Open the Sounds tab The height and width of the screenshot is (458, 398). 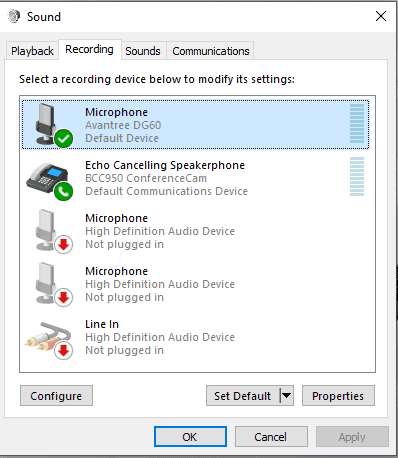click(143, 51)
